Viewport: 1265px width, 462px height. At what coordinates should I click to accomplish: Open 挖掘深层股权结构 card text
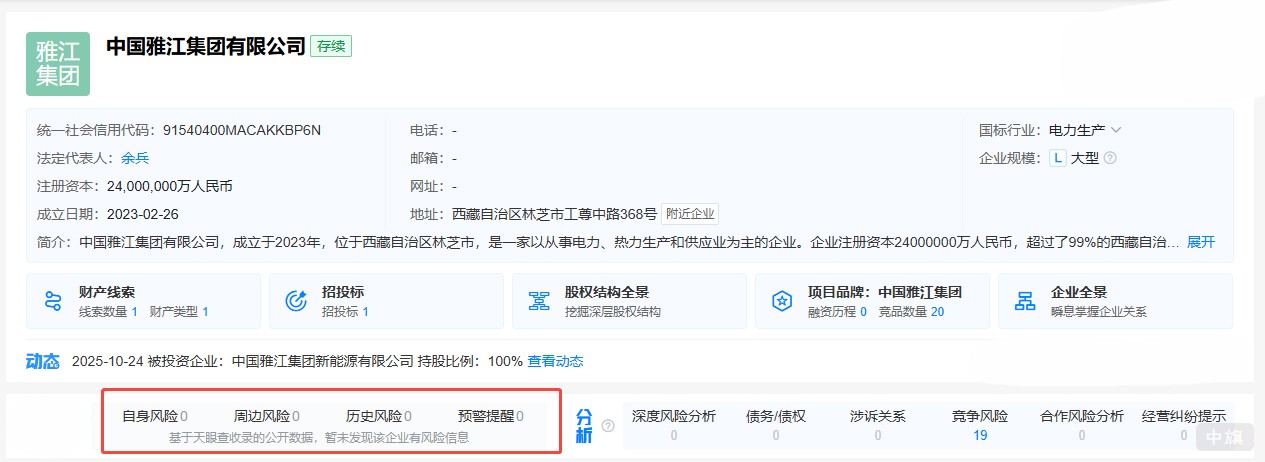(x=613, y=312)
